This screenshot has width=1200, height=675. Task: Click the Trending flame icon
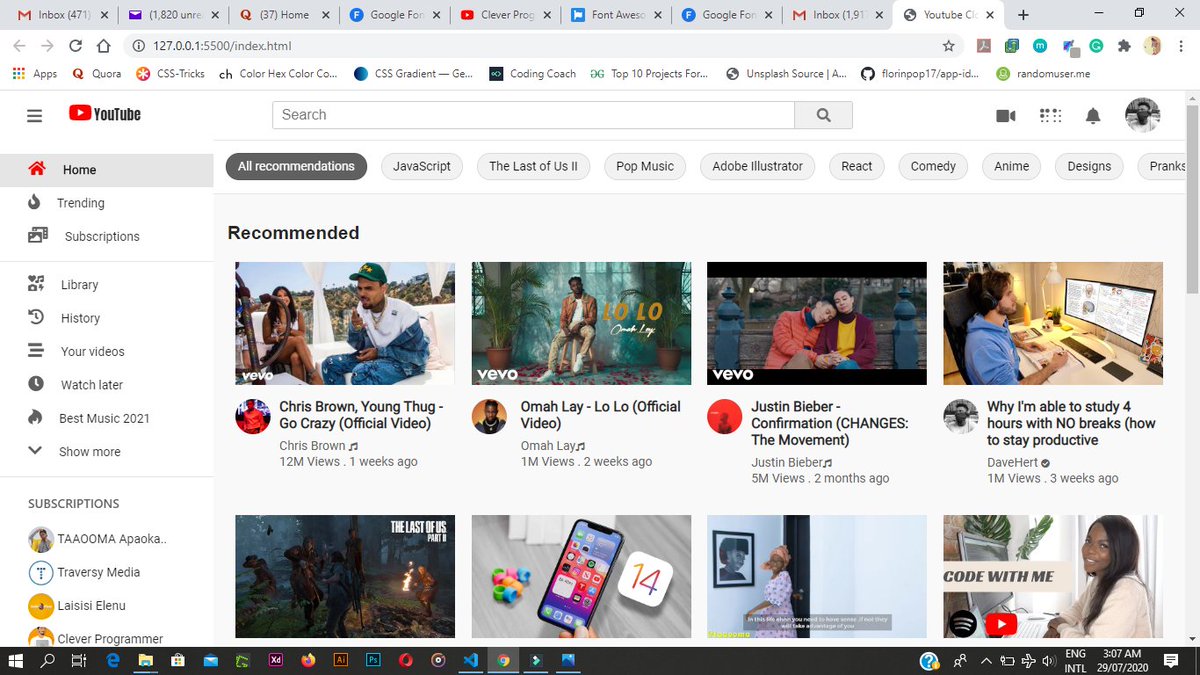click(x=35, y=202)
